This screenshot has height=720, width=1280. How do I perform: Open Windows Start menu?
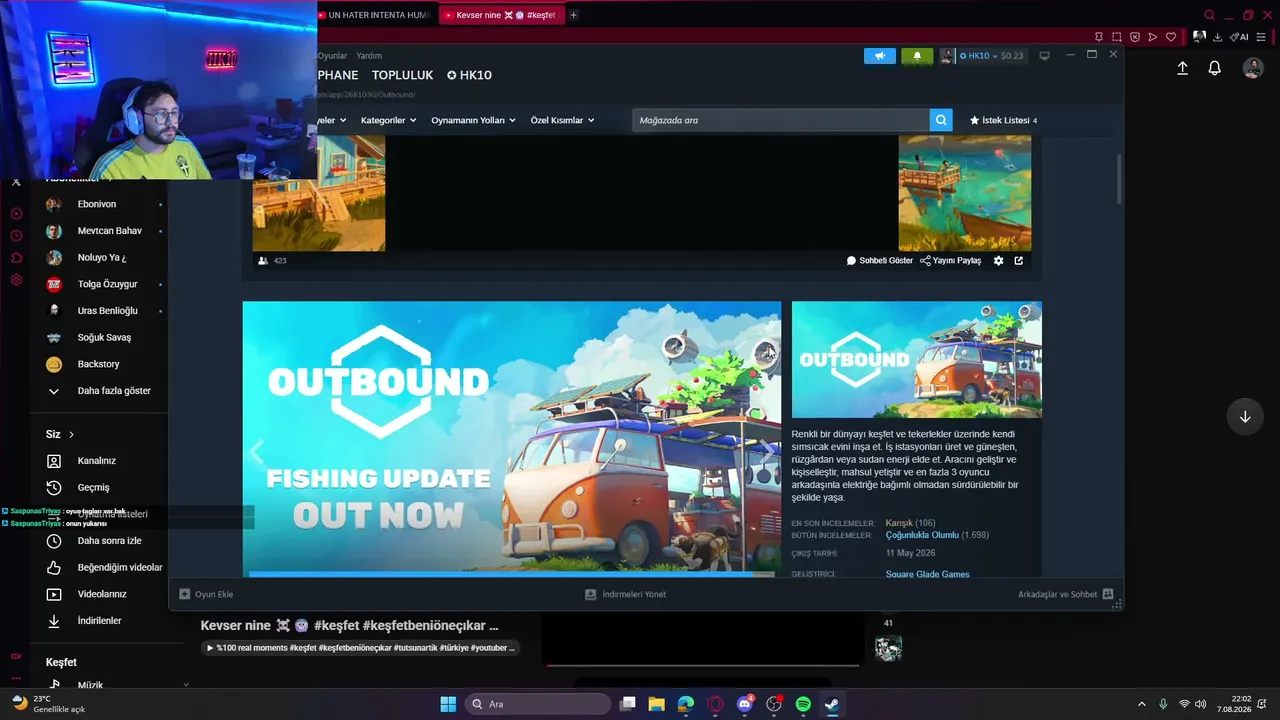click(448, 704)
